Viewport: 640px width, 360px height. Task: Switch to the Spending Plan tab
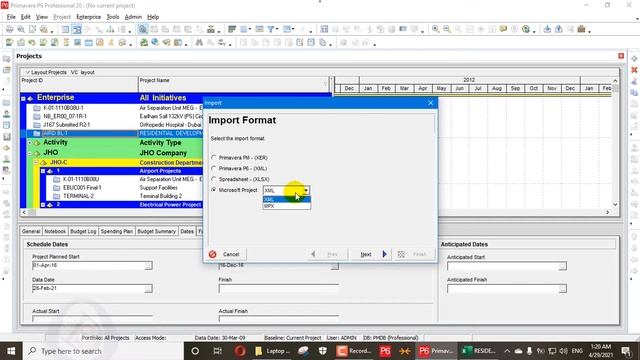[x=117, y=231]
